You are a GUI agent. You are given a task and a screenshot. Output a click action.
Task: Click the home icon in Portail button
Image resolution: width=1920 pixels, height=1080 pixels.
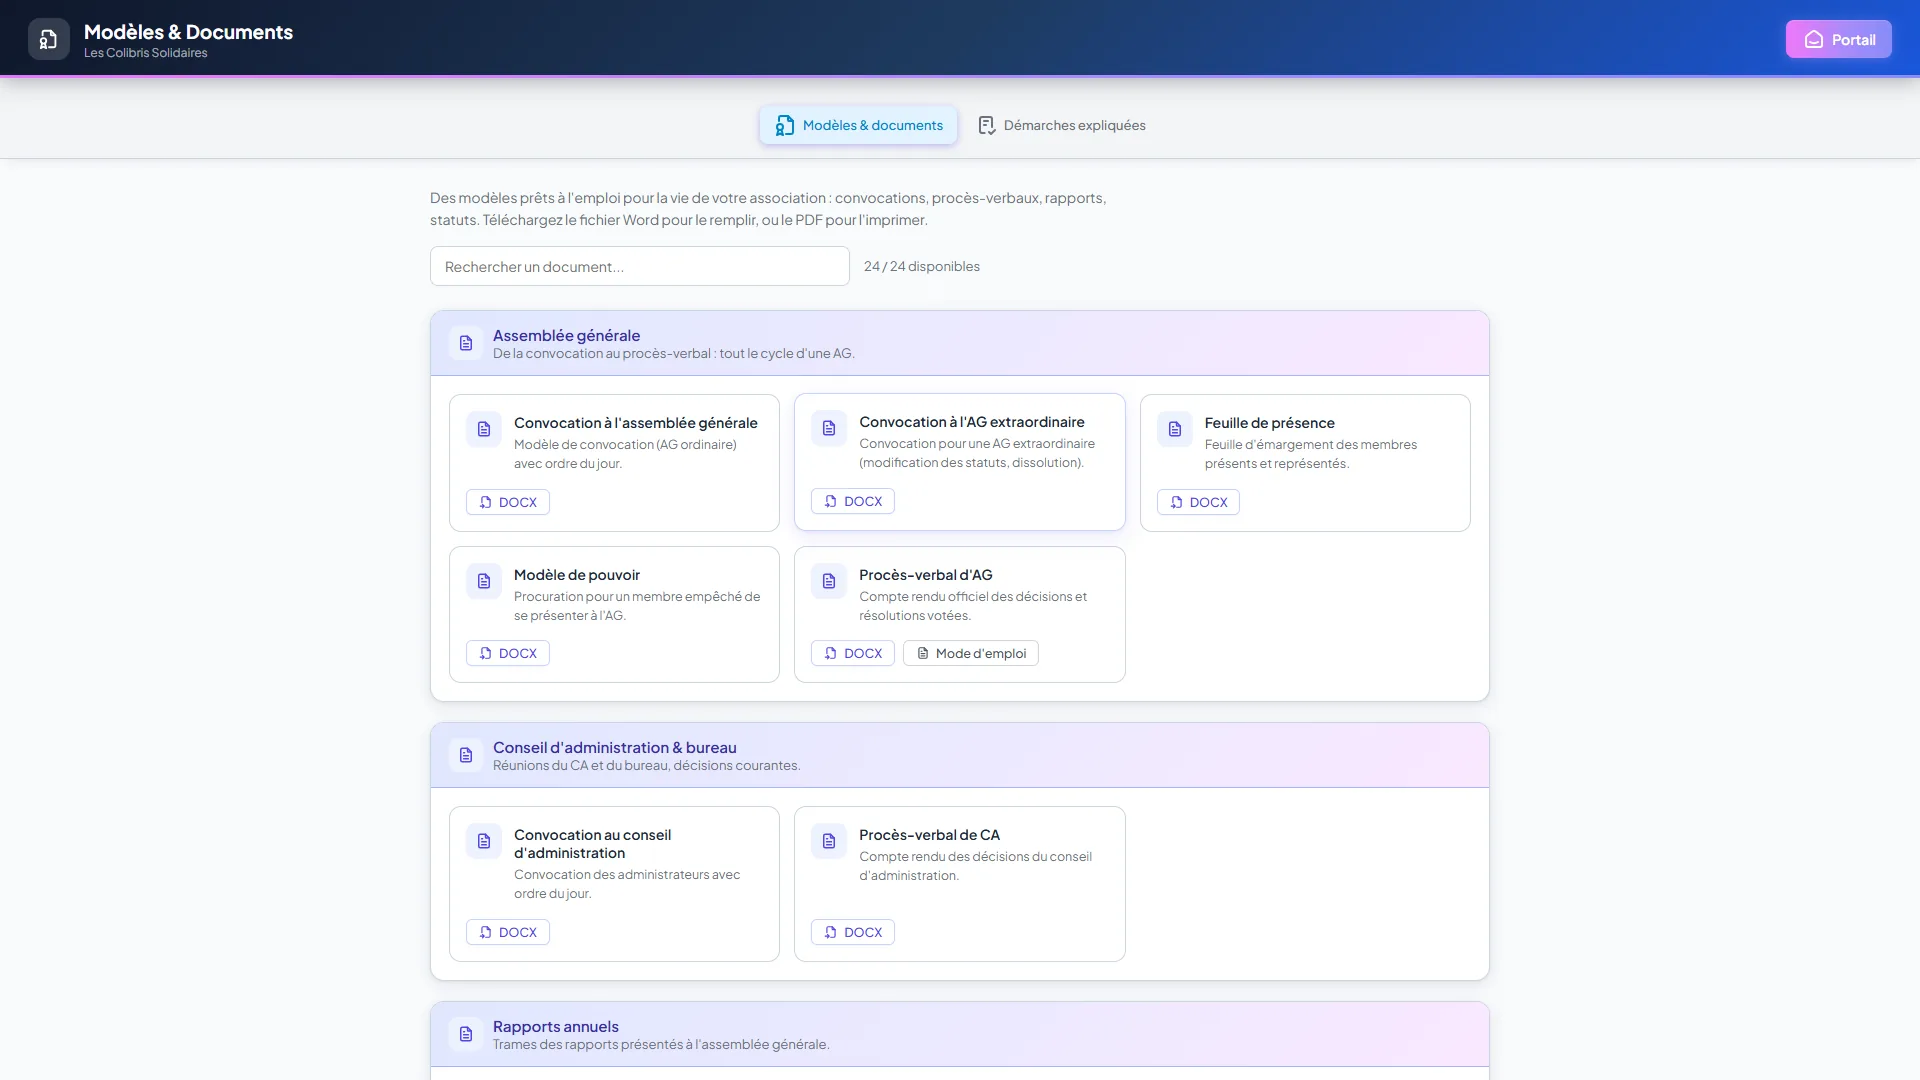click(x=1813, y=40)
